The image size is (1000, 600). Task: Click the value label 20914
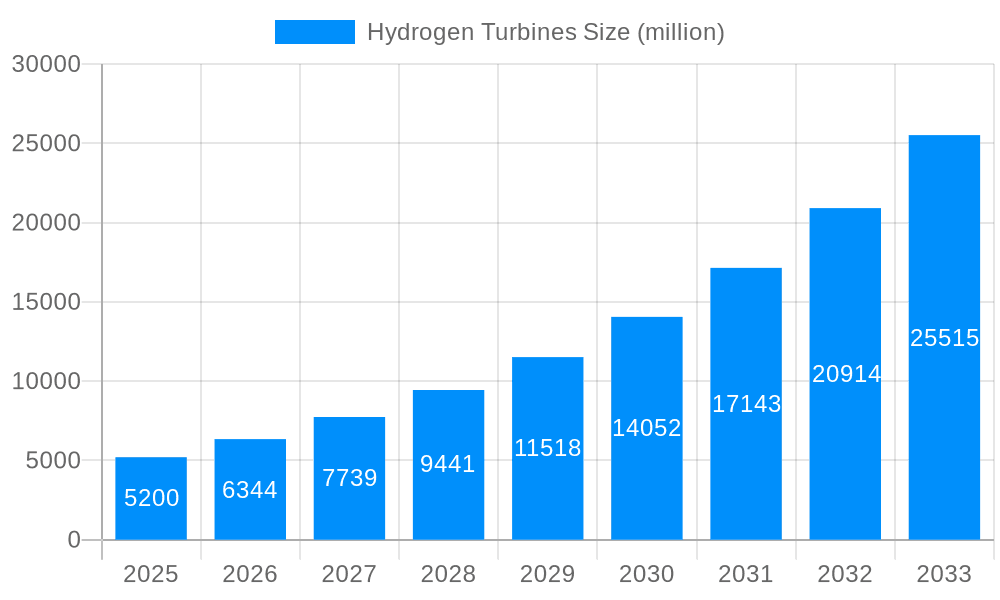(x=844, y=375)
